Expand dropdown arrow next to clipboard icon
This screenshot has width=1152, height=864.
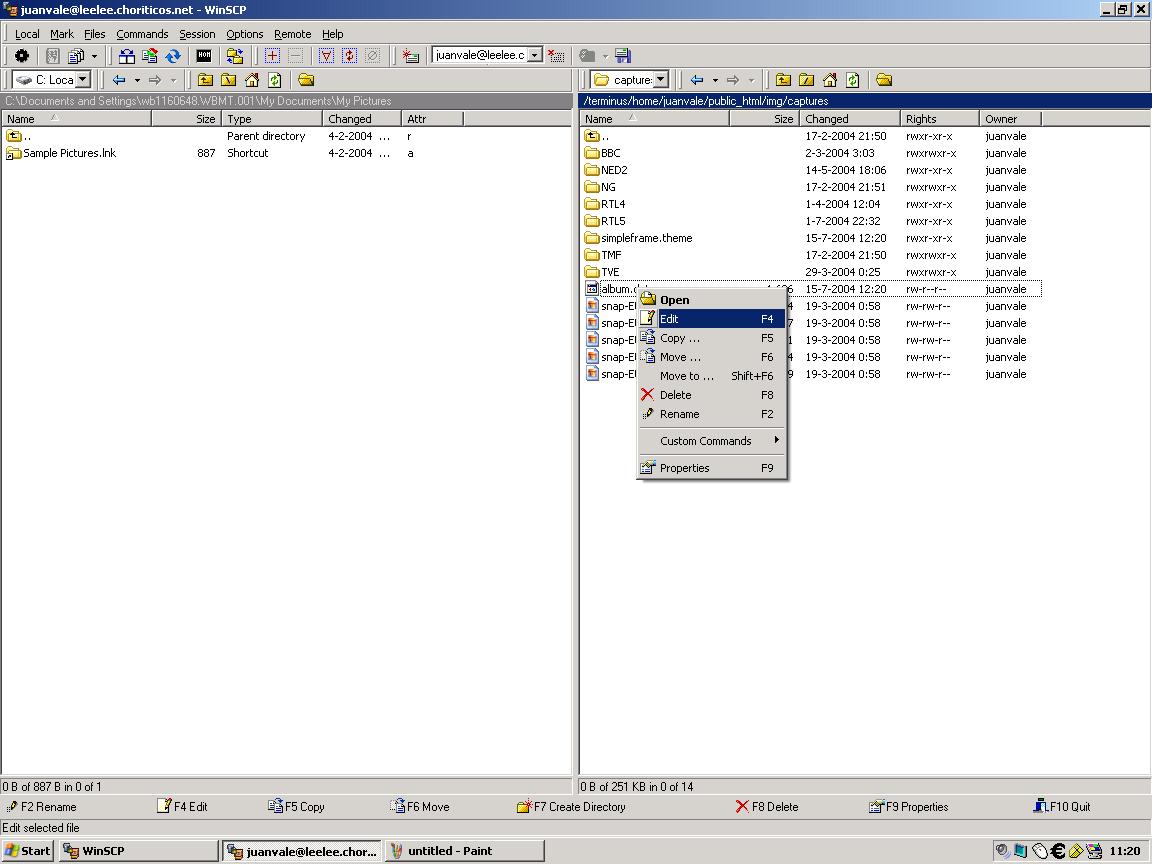pyautogui.click(x=94, y=56)
